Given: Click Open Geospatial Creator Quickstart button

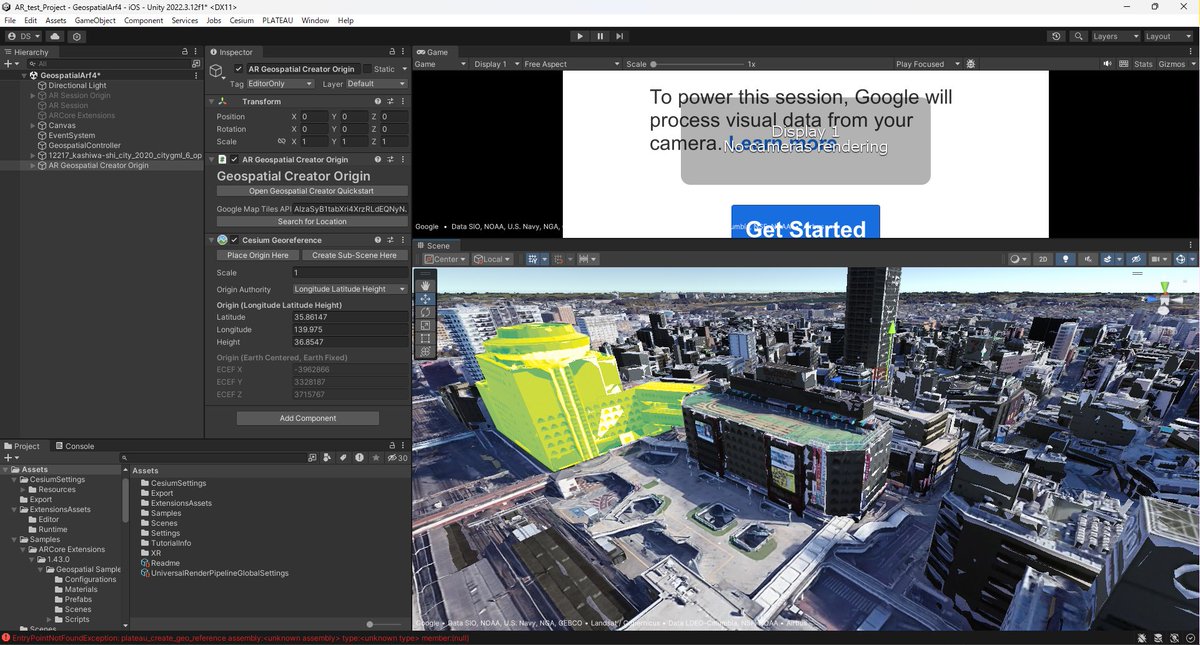Looking at the screenshot, I should point(312,191).
